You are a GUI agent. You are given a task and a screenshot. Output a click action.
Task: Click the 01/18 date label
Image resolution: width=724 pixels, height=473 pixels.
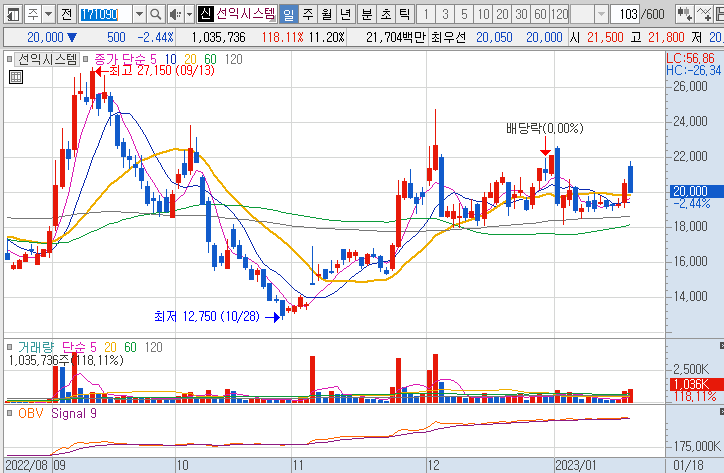coord(688,465)
